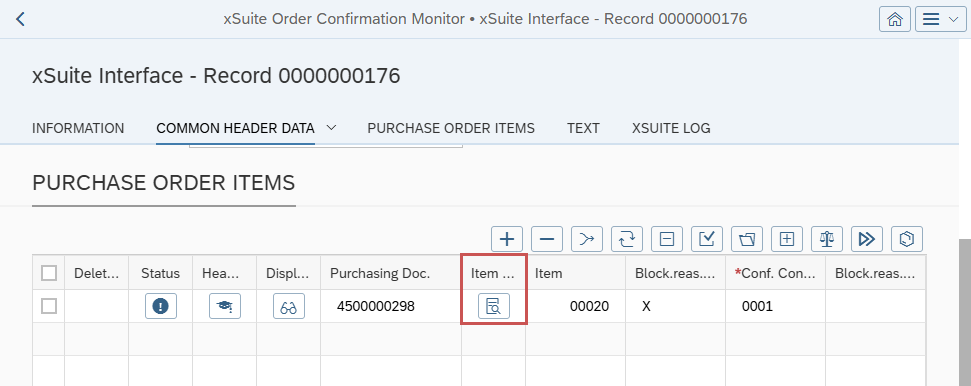Screen dimensions: 971x386
Task: Click the graduation cap header icon
Action: click(225, 306)
